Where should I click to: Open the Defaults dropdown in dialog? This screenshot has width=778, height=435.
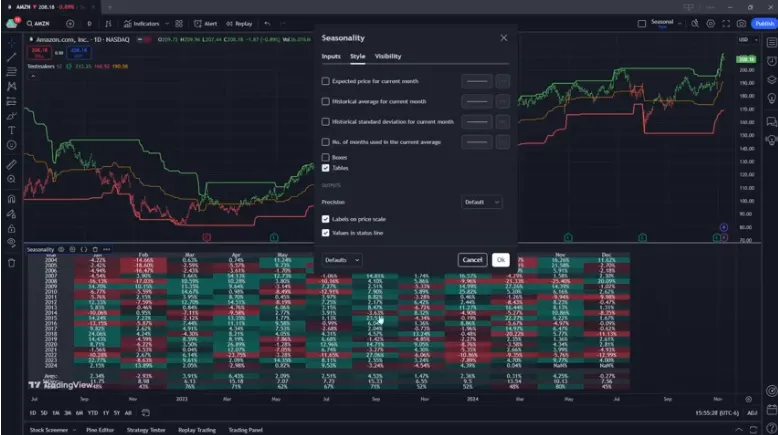341,260
